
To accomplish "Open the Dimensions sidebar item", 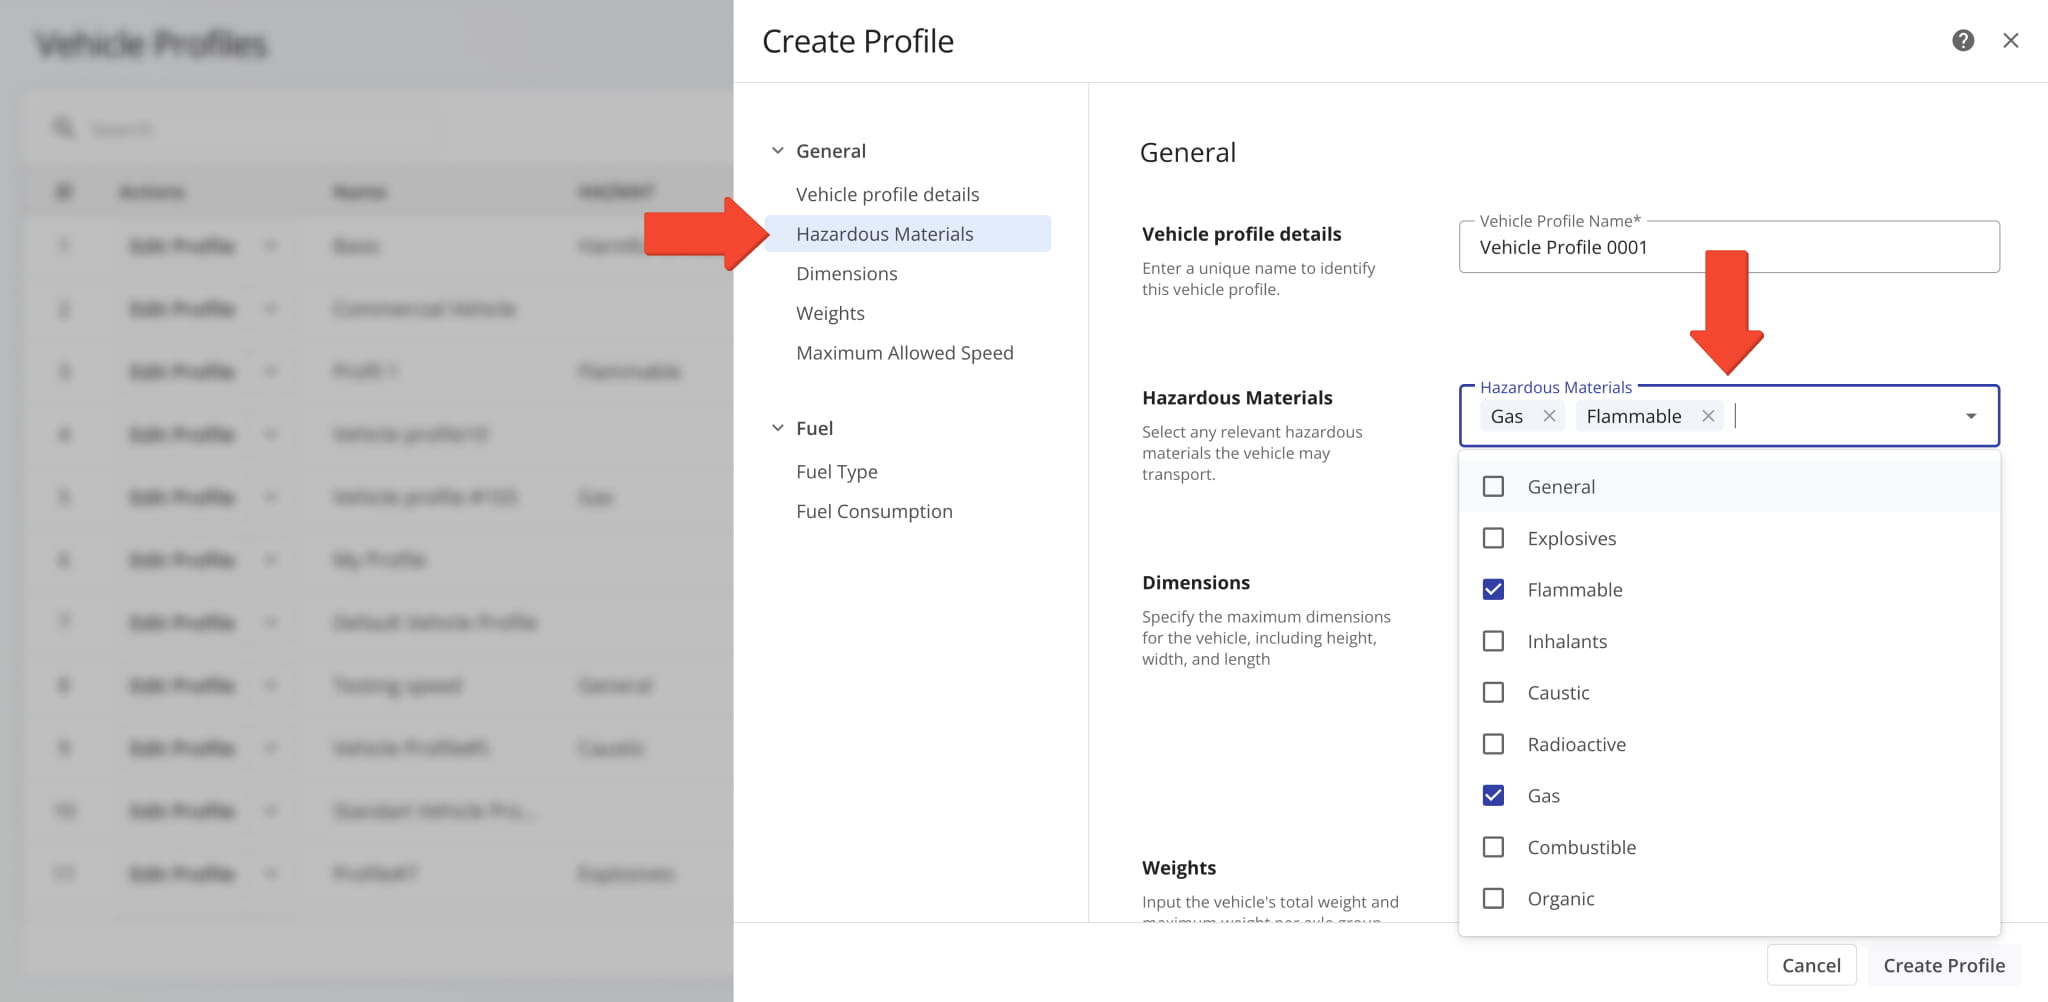I will click(x=846, y=274).
